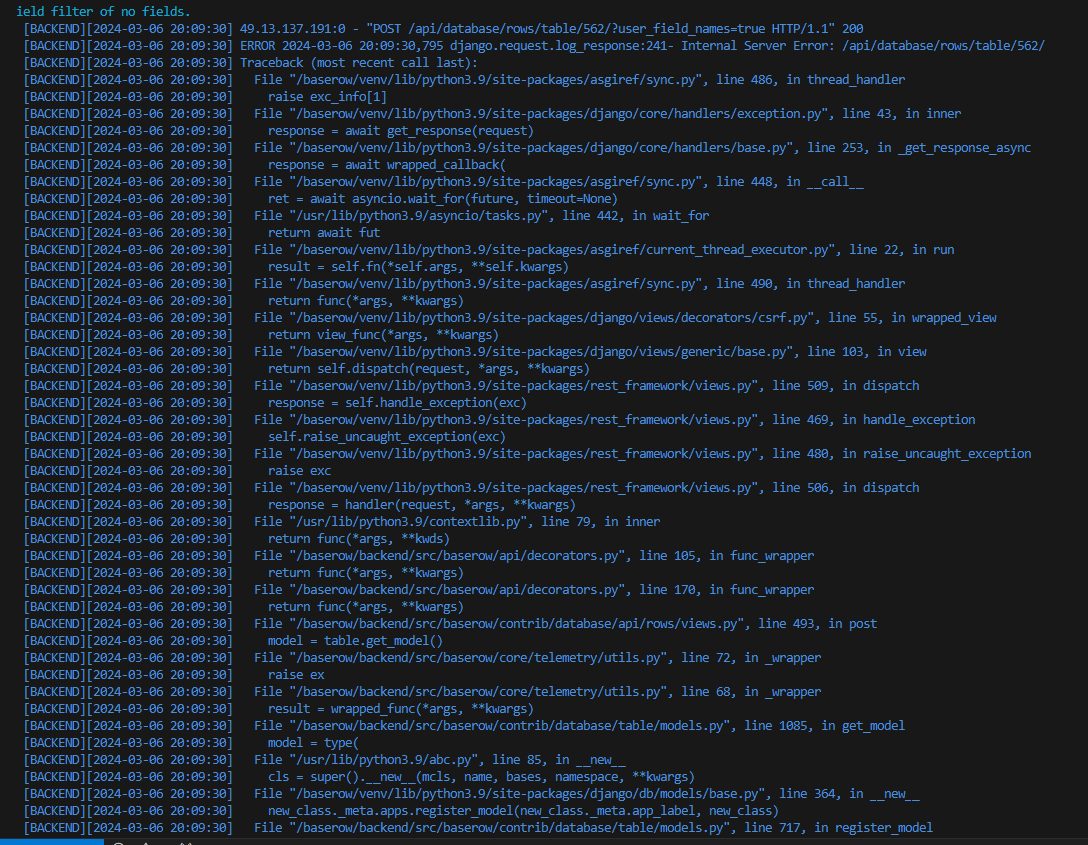Image resolution: width=1088 pixels, height=845 pixels.
Task: Click the django/views/decorators/csrf.py file path
Action: (x=552, y=317)
